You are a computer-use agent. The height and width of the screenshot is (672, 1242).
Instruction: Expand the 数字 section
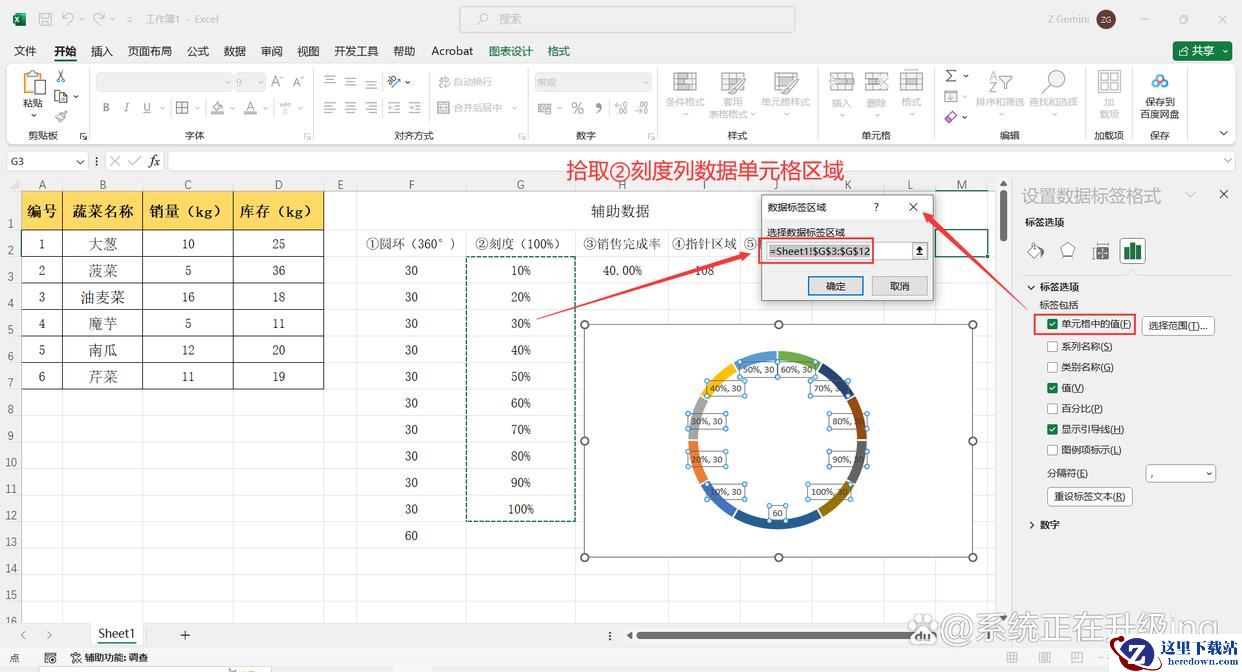pos(1032,525)
